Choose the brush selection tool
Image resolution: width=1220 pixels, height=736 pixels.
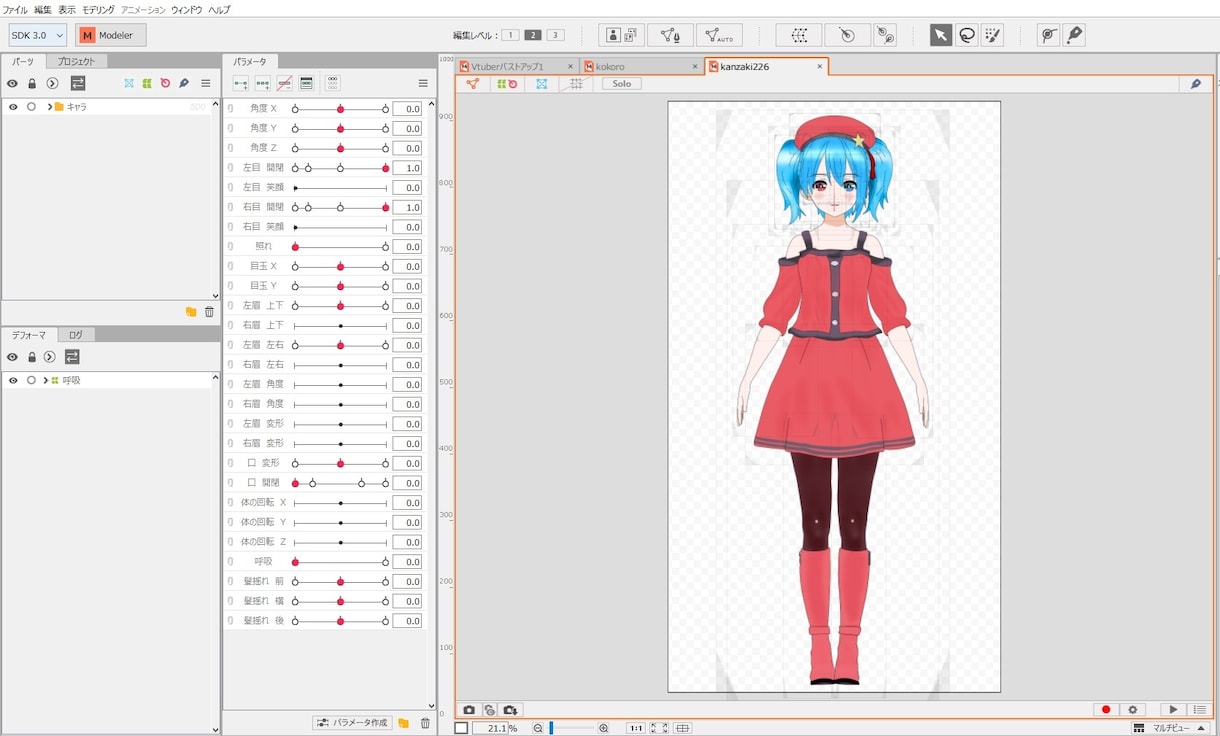[992, 35]
